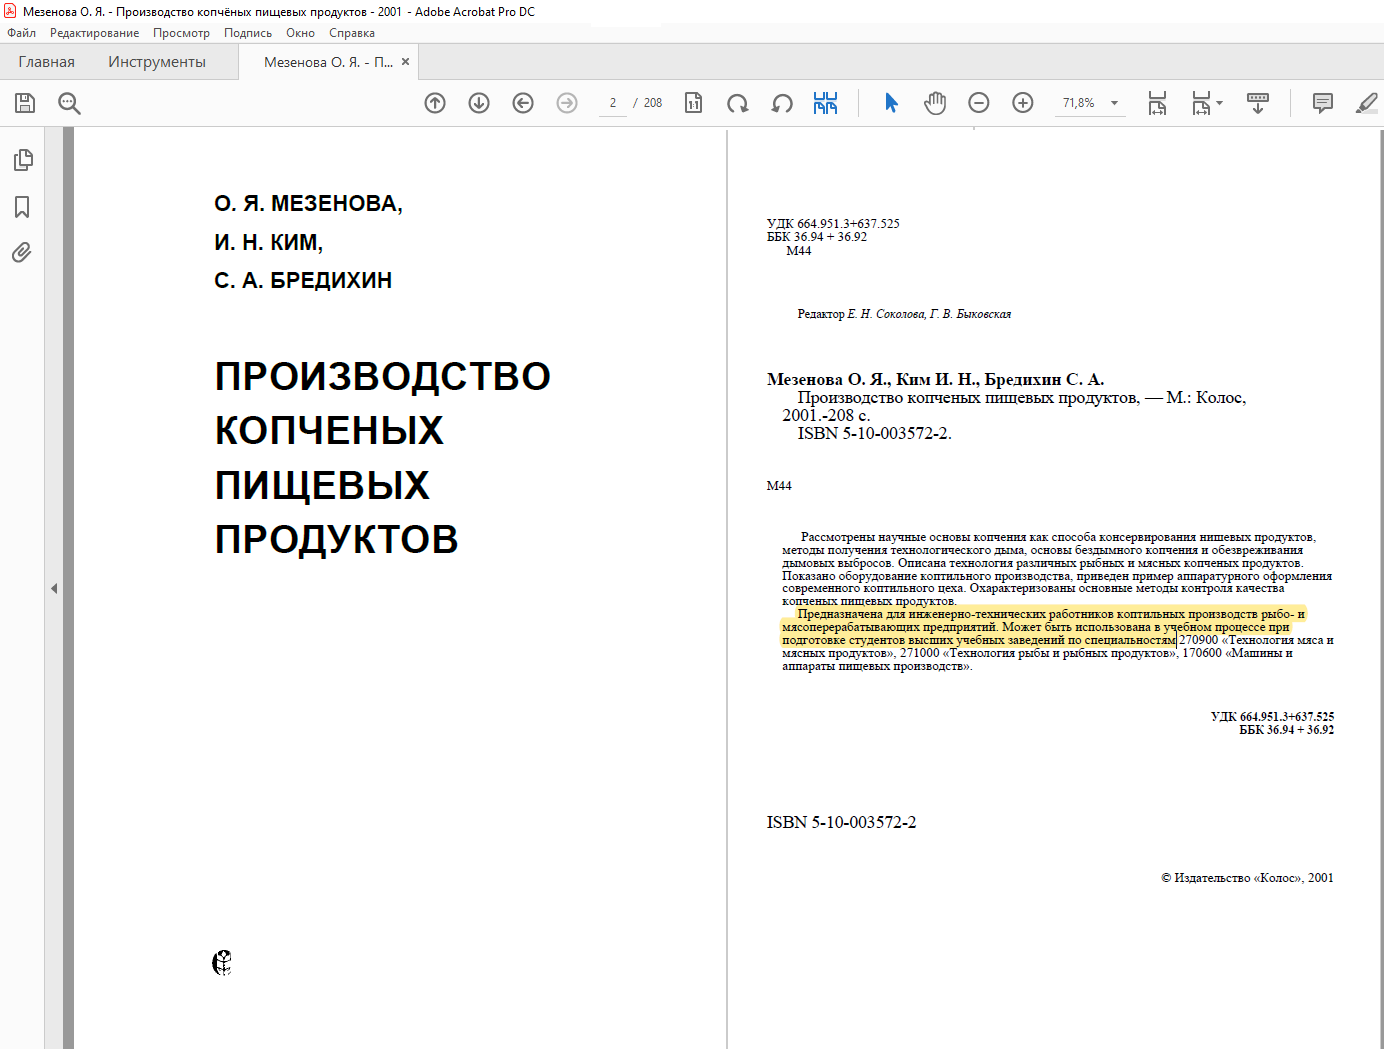Screen dimensions: 1384x1049
Task: Close the Мезенова document tab
Action: point(405,62)
